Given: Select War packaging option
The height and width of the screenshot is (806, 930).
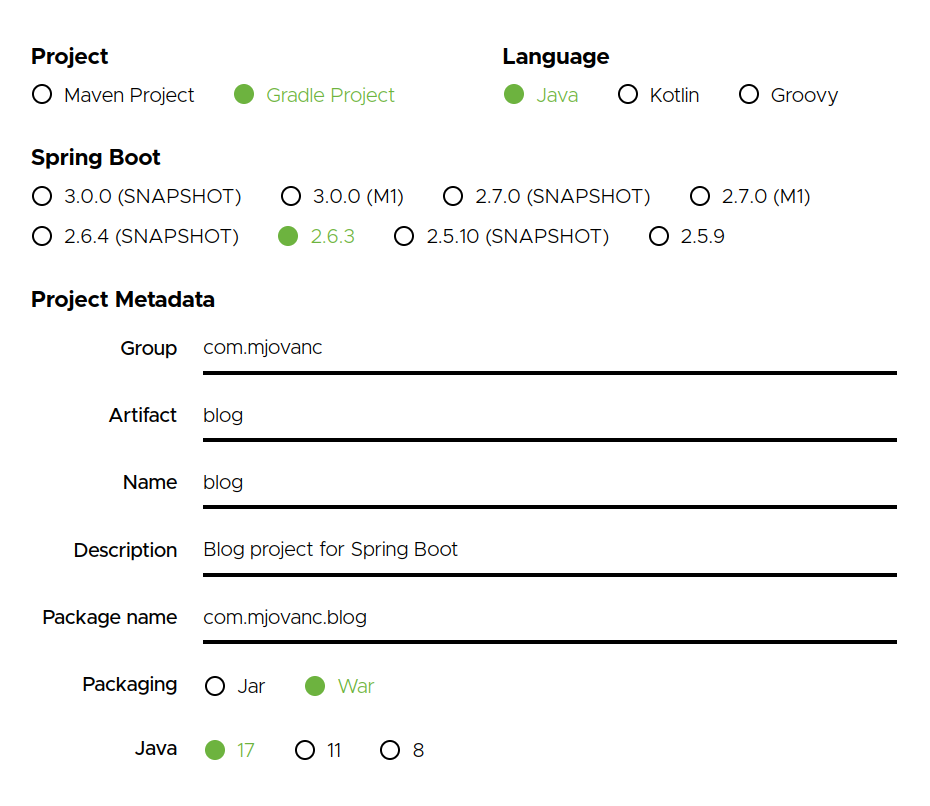Looking at the screenshot, I should (x=315, y=686).
